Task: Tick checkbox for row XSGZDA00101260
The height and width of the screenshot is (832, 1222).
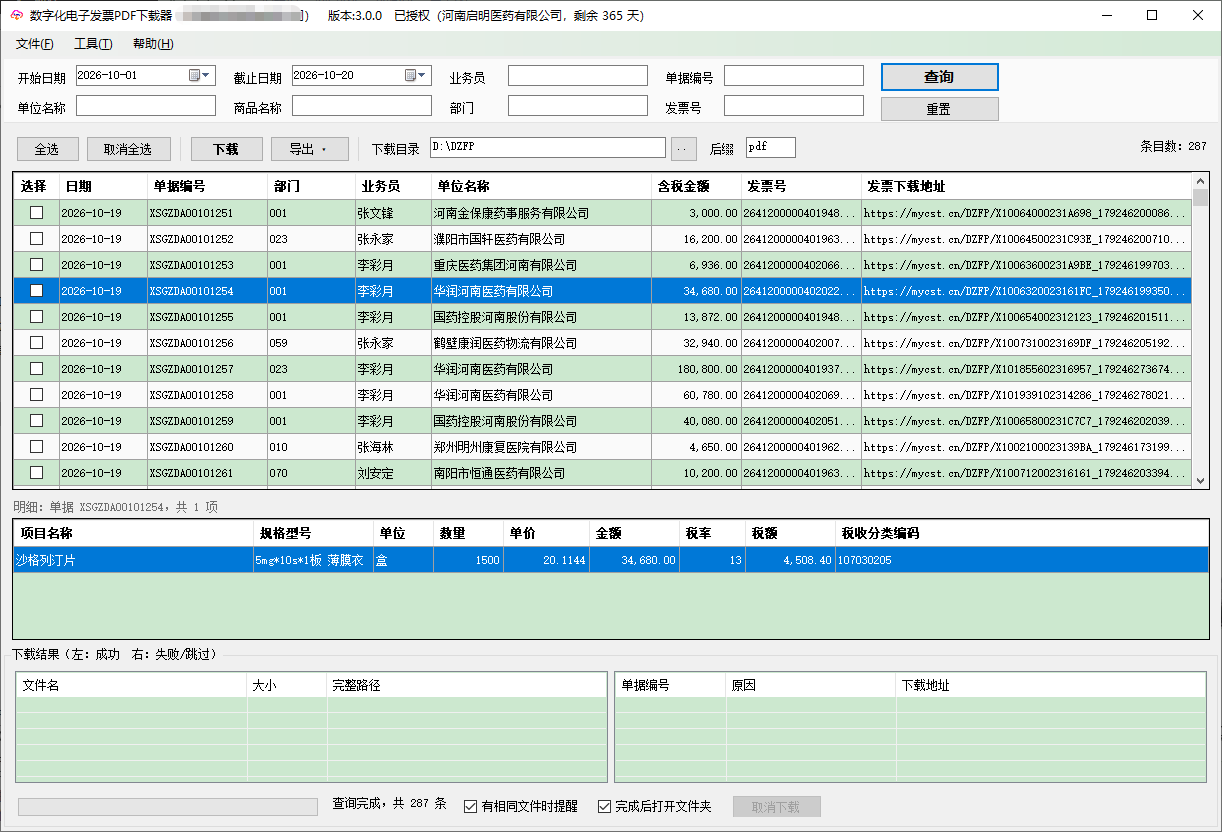Action: point(36,447)
